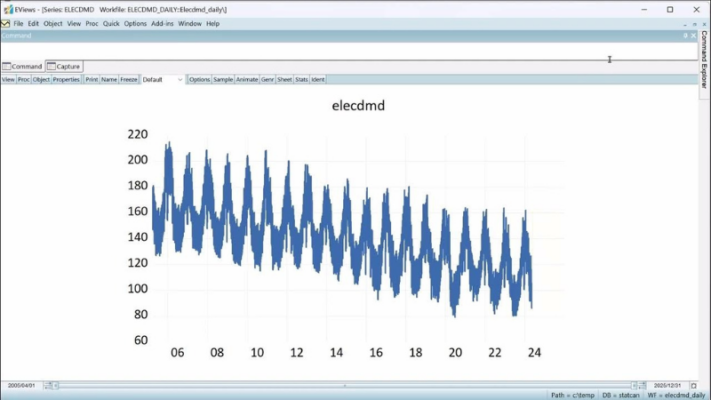Viewport: 711px width, 400px height.
Task: Click the sample range slider track
Action: 345,385
